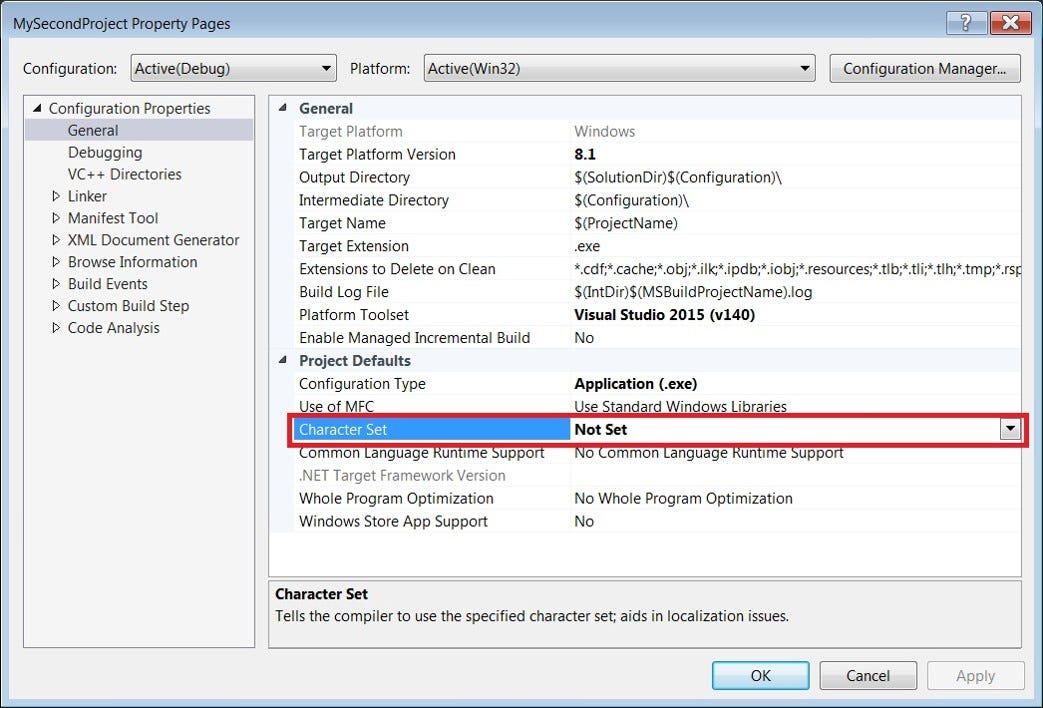Open the Configuration Manager
This screenshot has height=708, width=1043.
[923, 68]
